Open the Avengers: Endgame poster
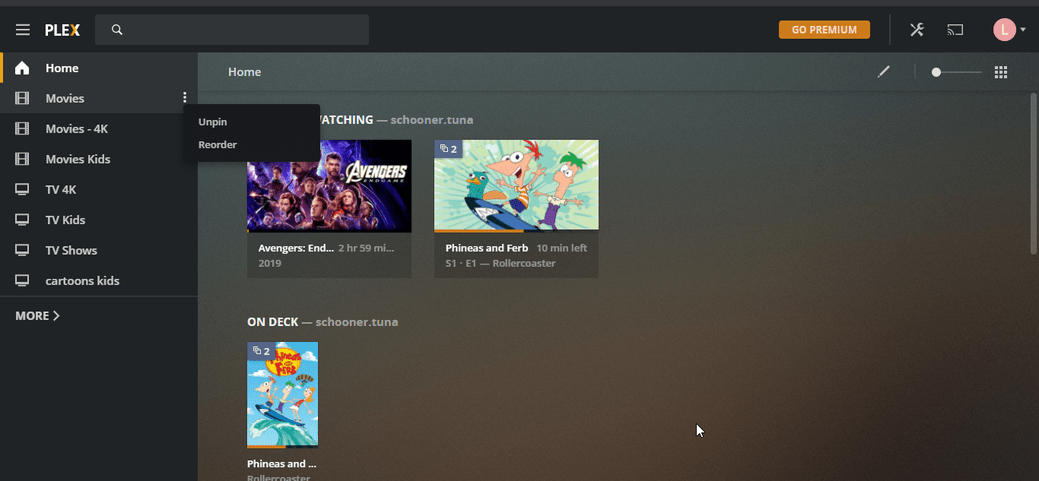 pyautogui.click(x=329, y=186)
